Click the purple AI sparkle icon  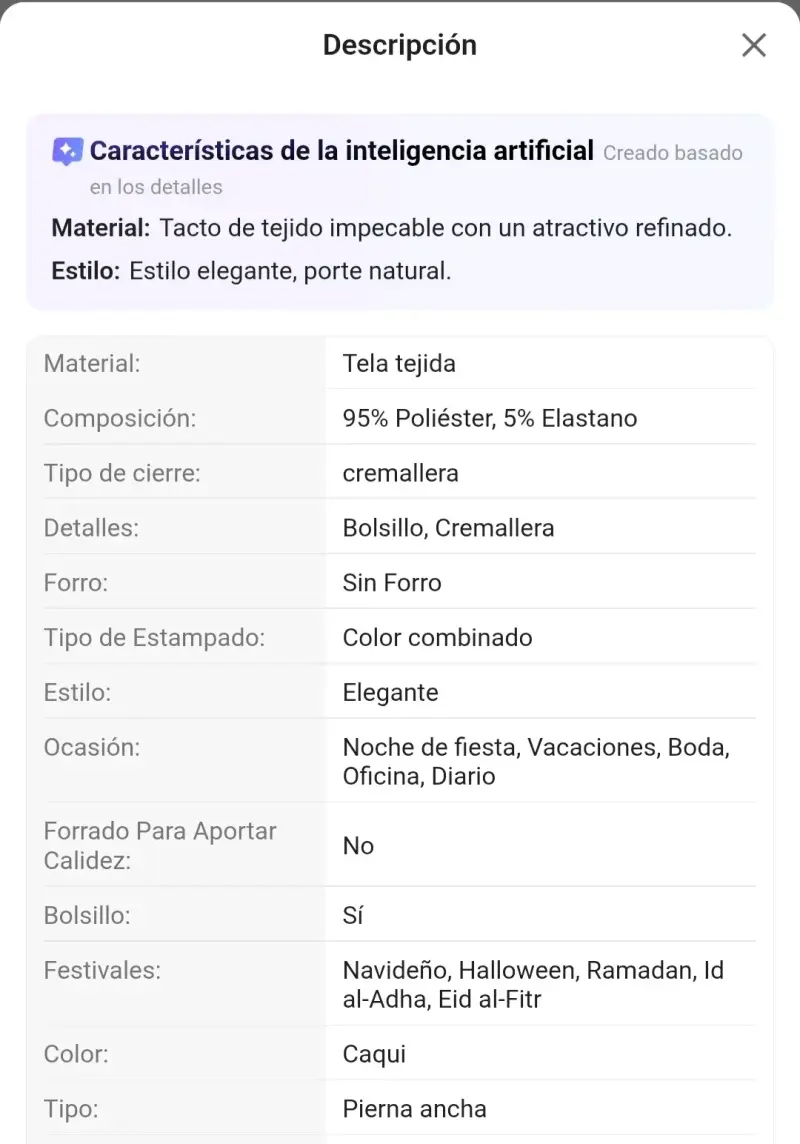(x=67, y=152)
